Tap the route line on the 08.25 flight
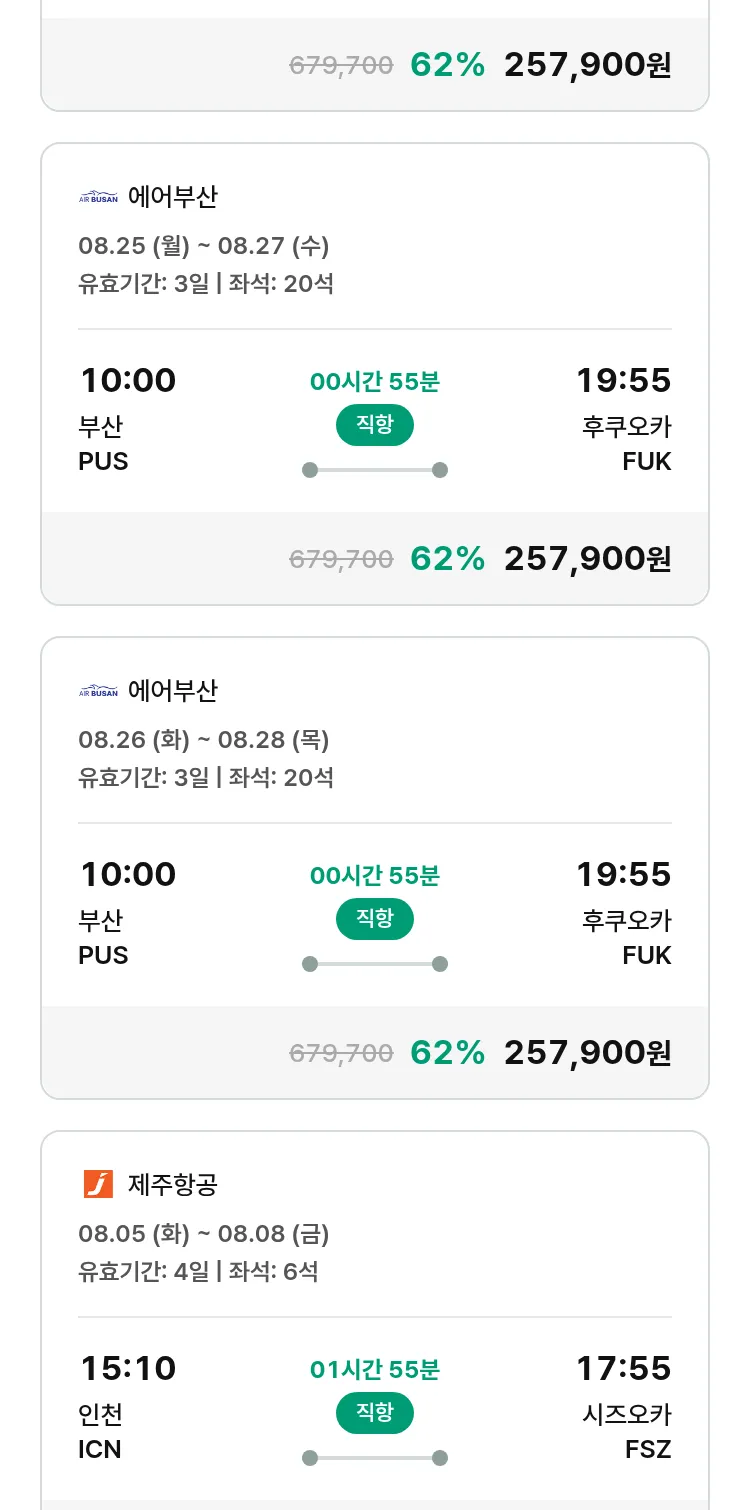The width and height of the screenshot is (750, 1510). tap(375, 470)
